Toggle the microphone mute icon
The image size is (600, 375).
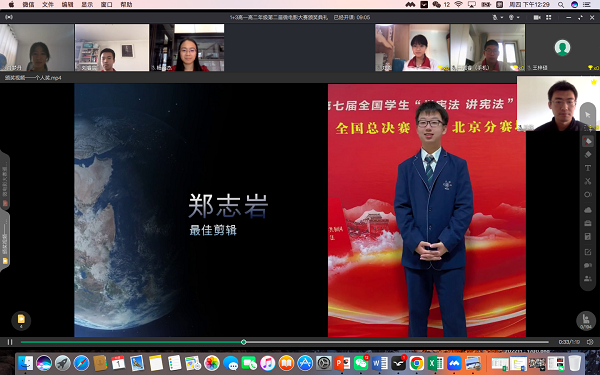coord(495,17)
